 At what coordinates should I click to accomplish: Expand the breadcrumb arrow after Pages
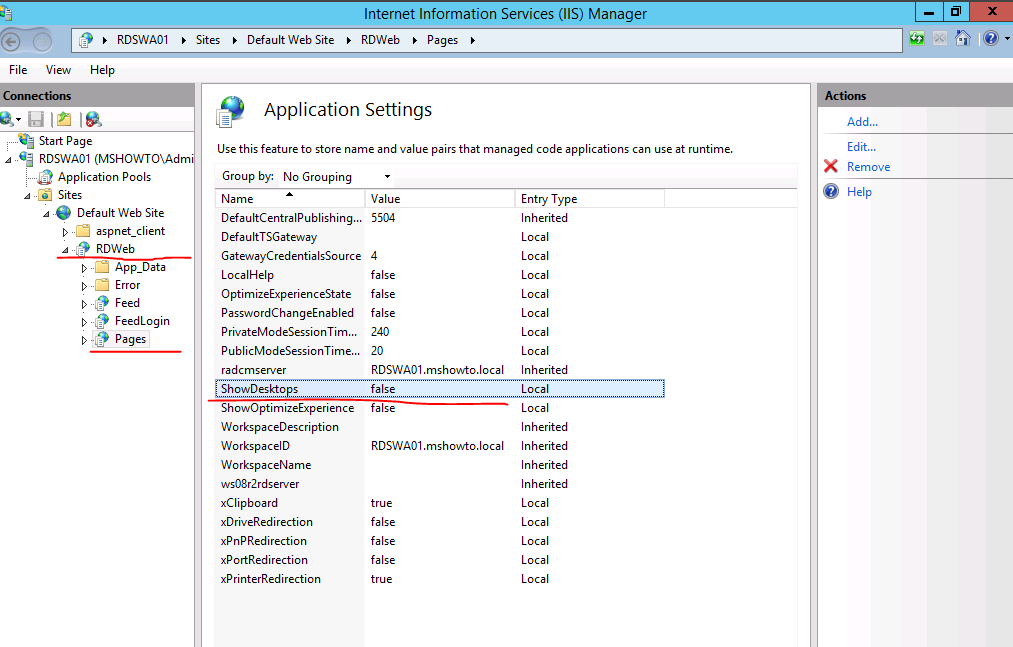[x=473, y=40]
